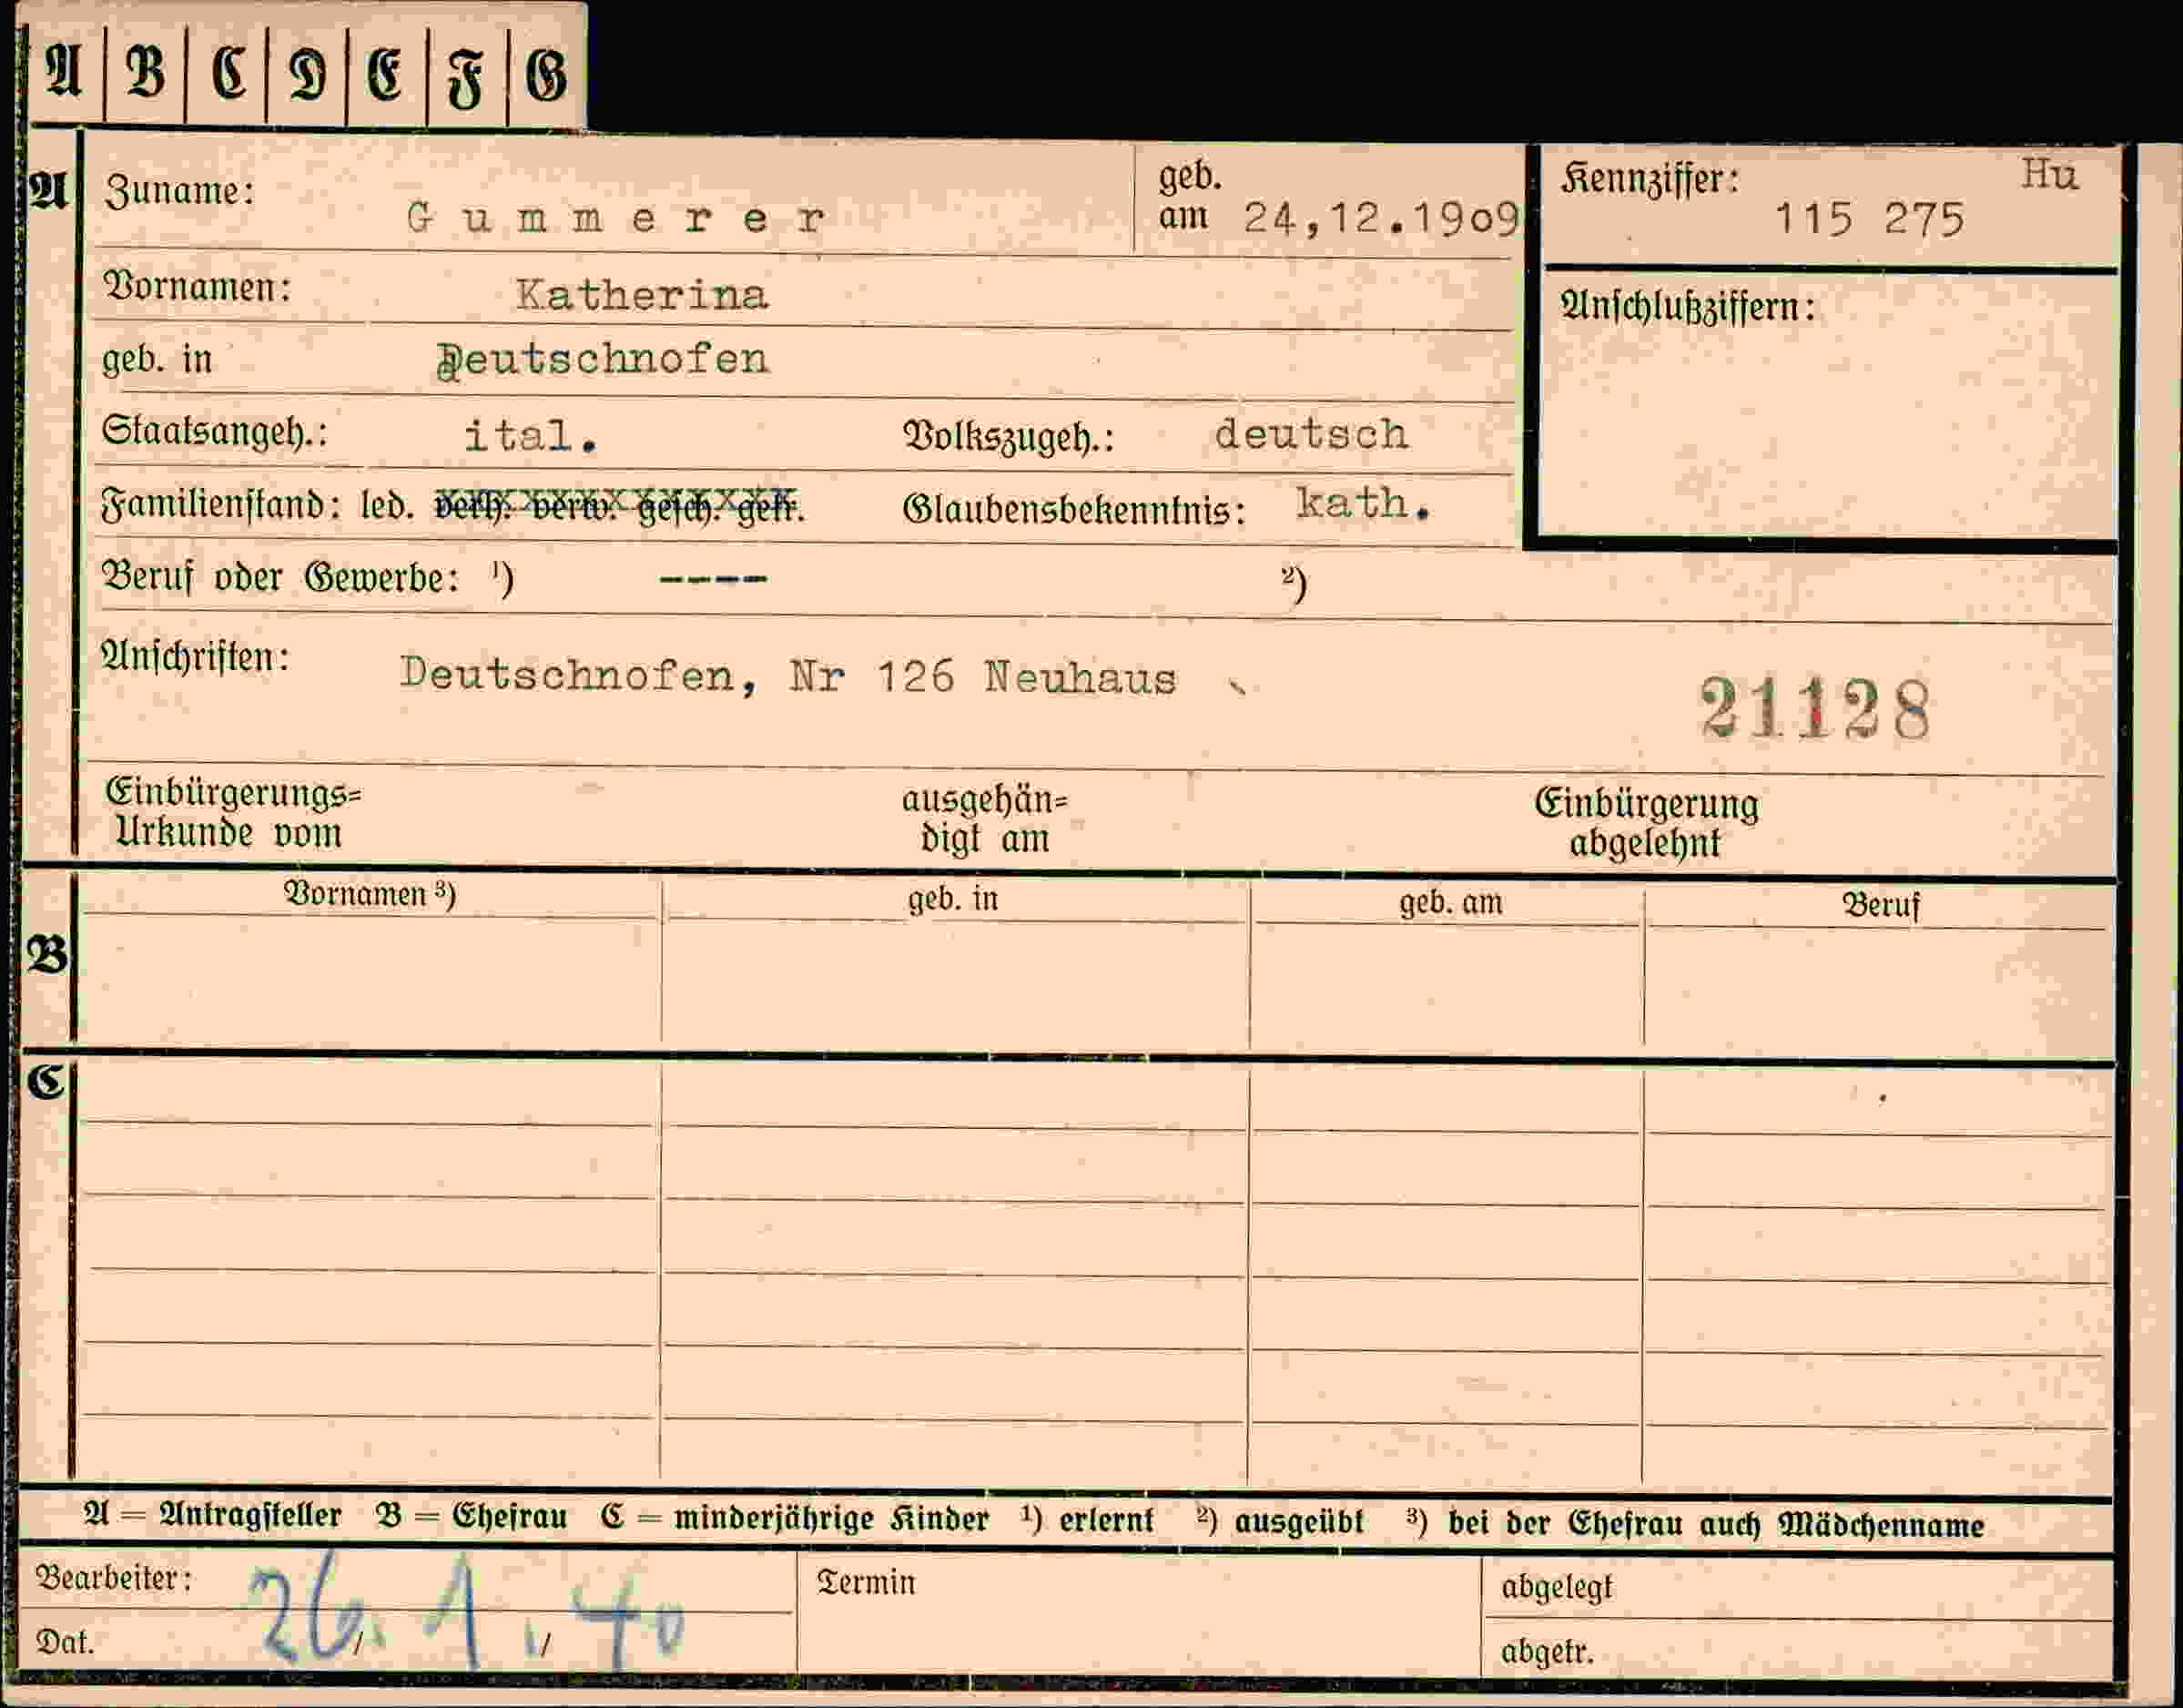Image resolution: width=2183 pixels, height=1708 pixels.
Task: Click the 'abgelegt' label
Action: [x=1556, y=1587]
